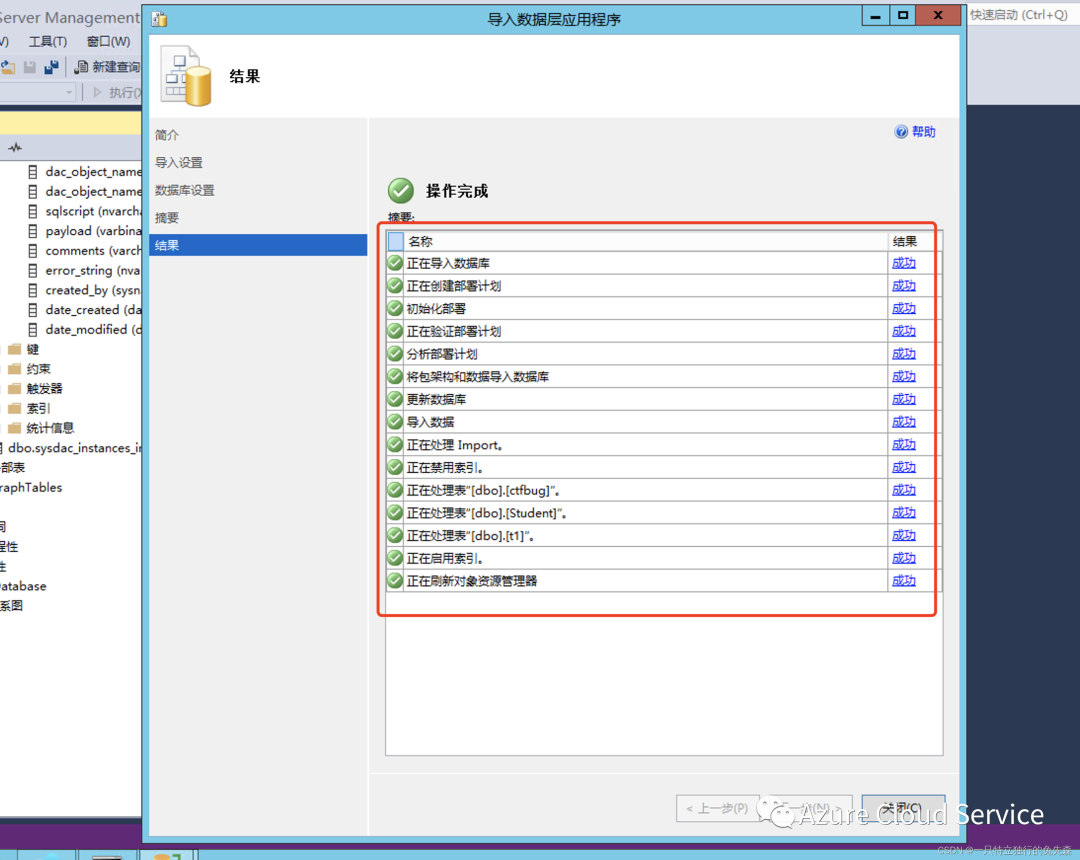The width and height of the screenshot is (1080, 860).
Task: Minimize the import wizard dialog
Action: click(x=875, y=15)
